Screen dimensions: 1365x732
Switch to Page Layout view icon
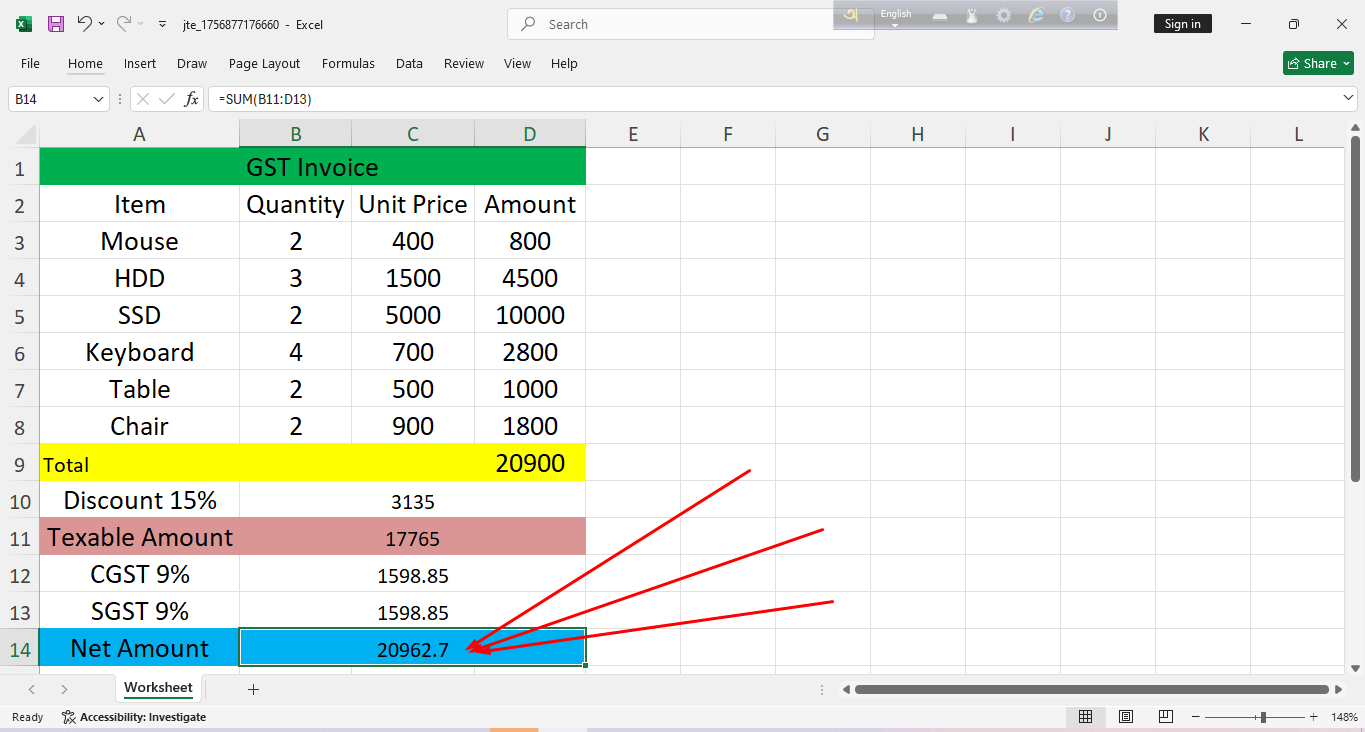tap(1126, 717)
